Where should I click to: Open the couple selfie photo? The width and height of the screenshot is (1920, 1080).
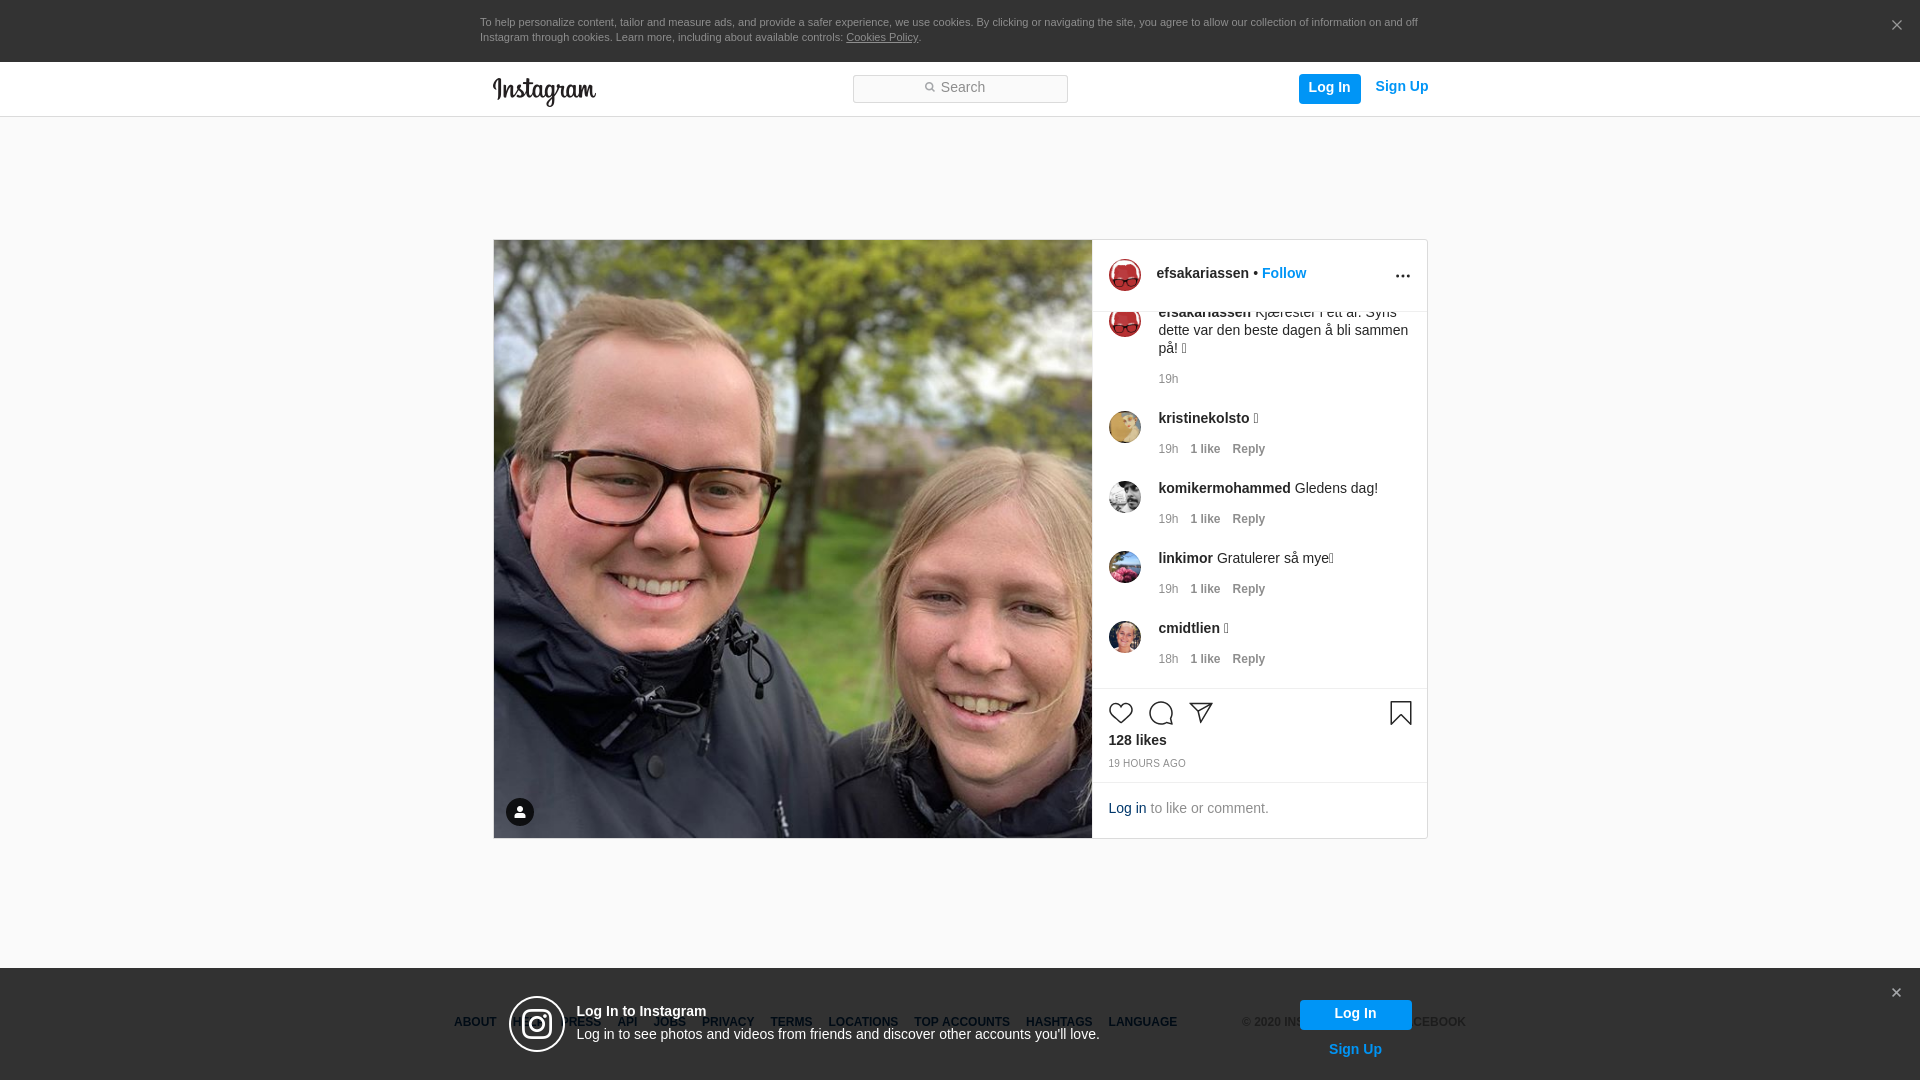(793, 539)
